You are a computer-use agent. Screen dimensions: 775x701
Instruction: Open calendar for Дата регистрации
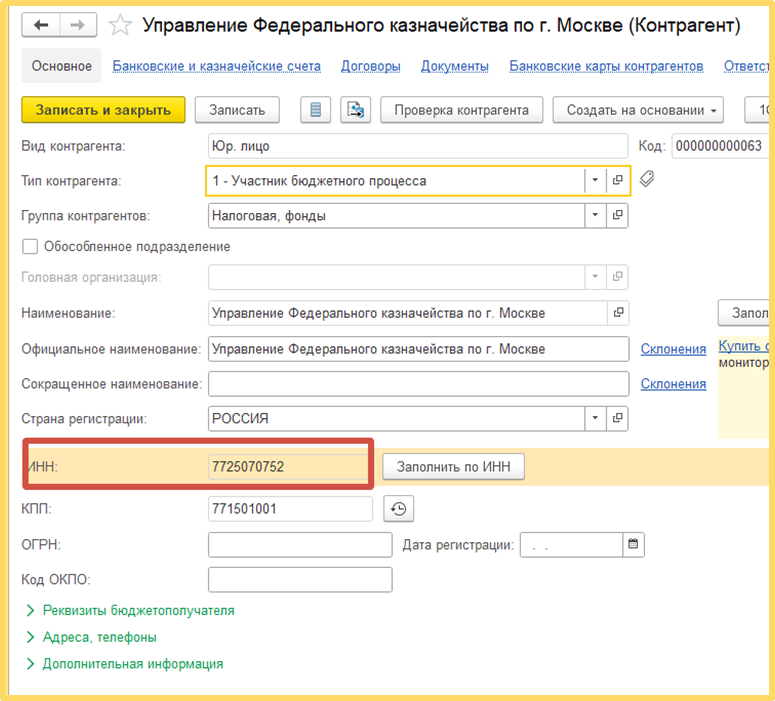633,544
